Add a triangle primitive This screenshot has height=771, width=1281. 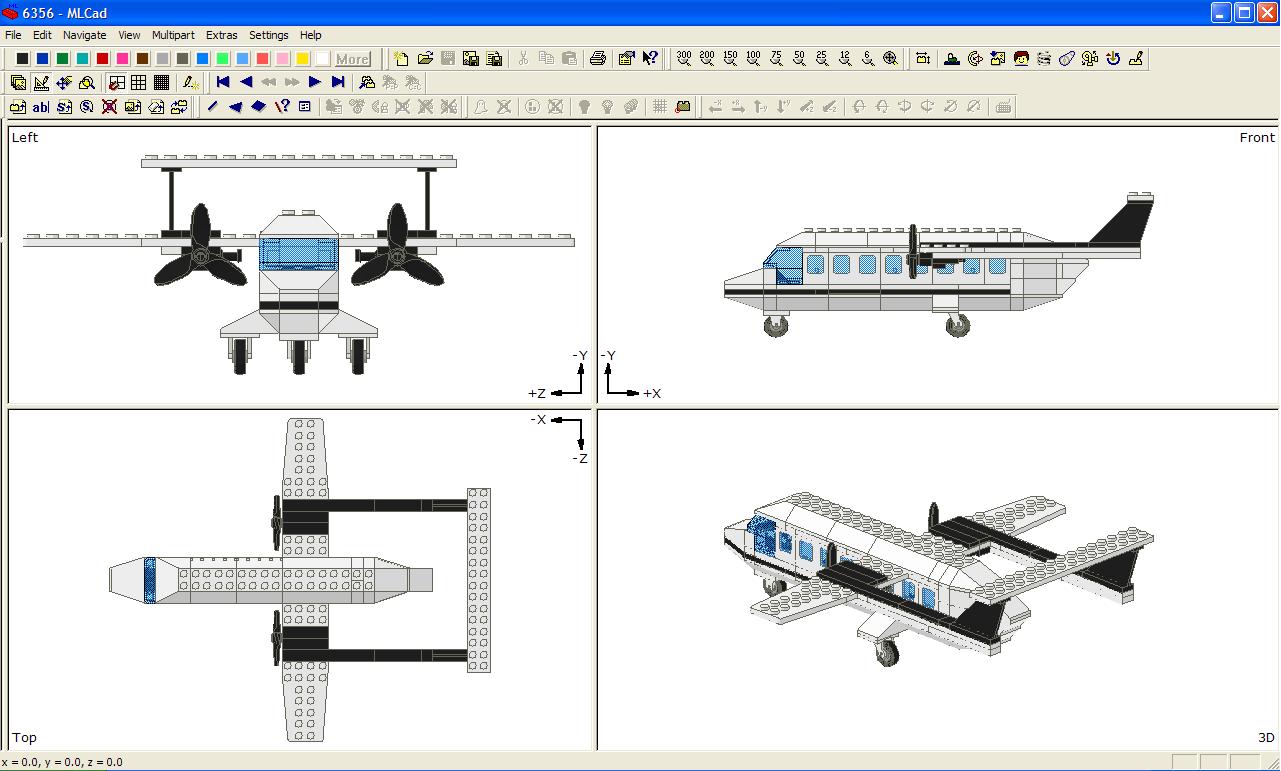tap(235, 107)
